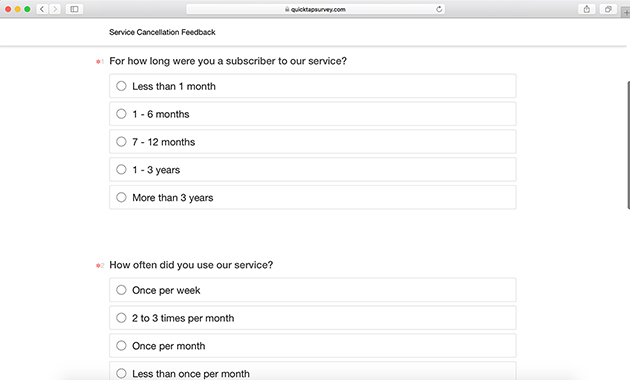Select "Once per week" usage option
630x380 pixels.
[121, 290]
